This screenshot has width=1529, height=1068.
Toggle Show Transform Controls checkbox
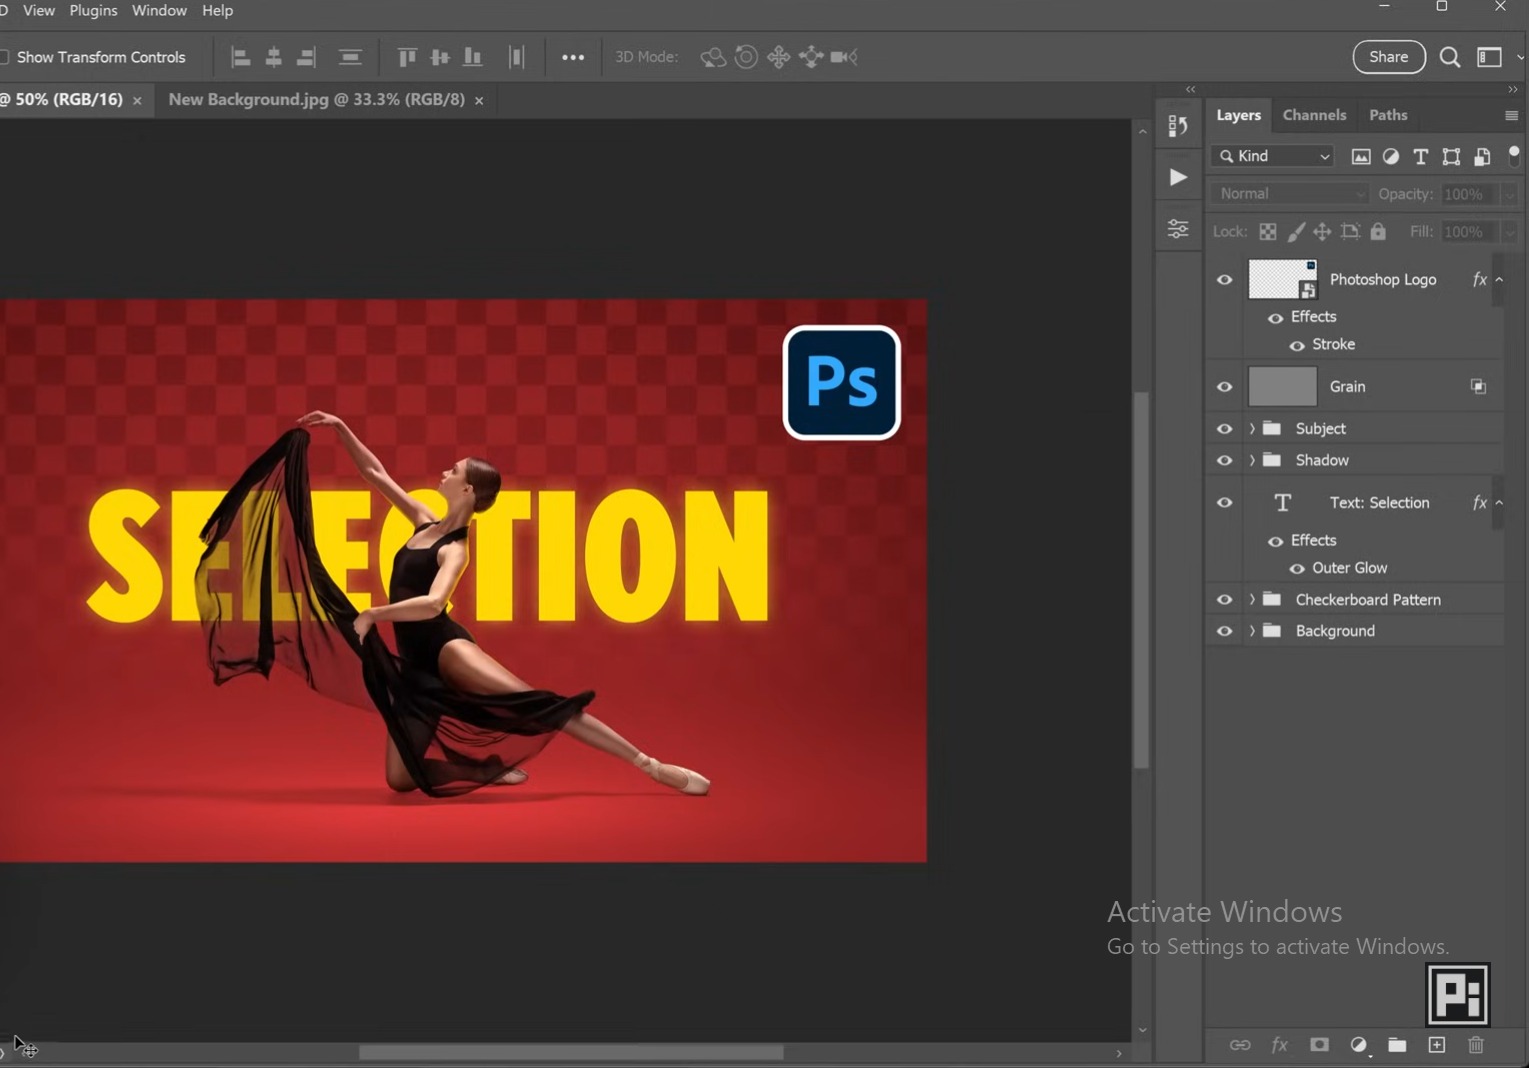(x=3, y=57)
